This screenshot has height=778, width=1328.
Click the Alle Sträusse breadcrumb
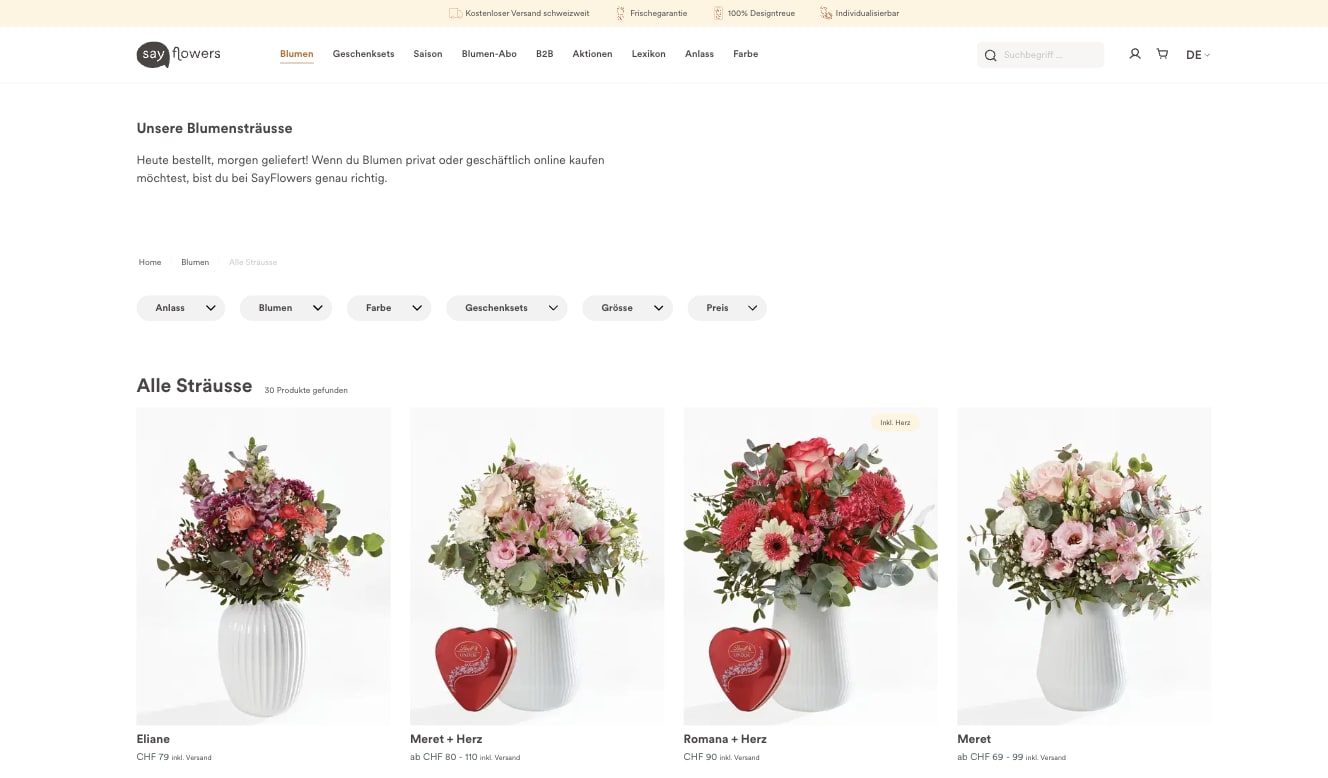coord(253,262)
